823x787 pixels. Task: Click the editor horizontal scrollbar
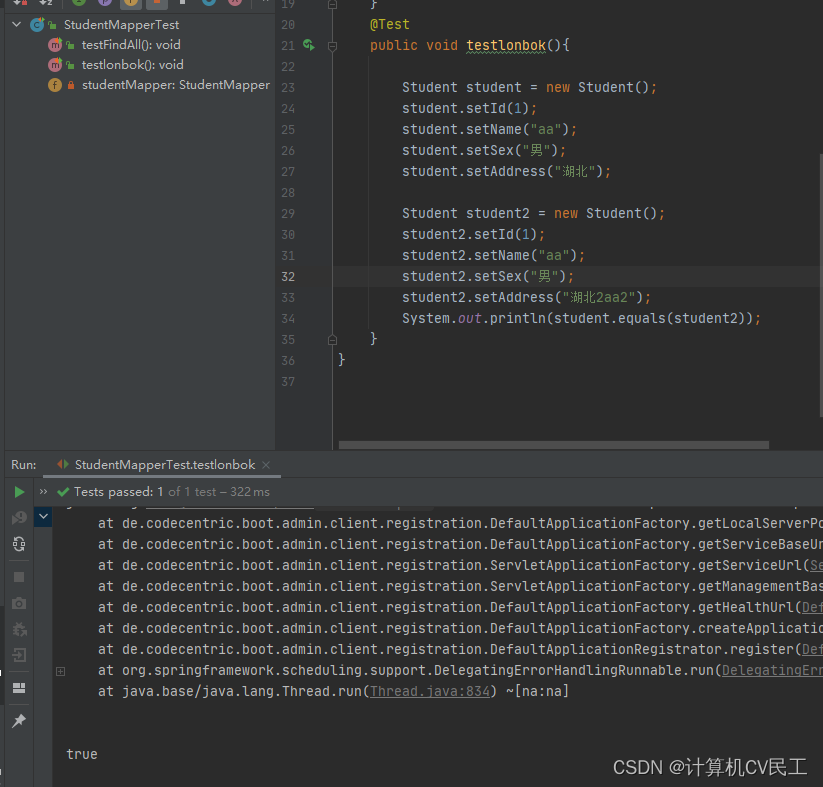coord(554,445)
